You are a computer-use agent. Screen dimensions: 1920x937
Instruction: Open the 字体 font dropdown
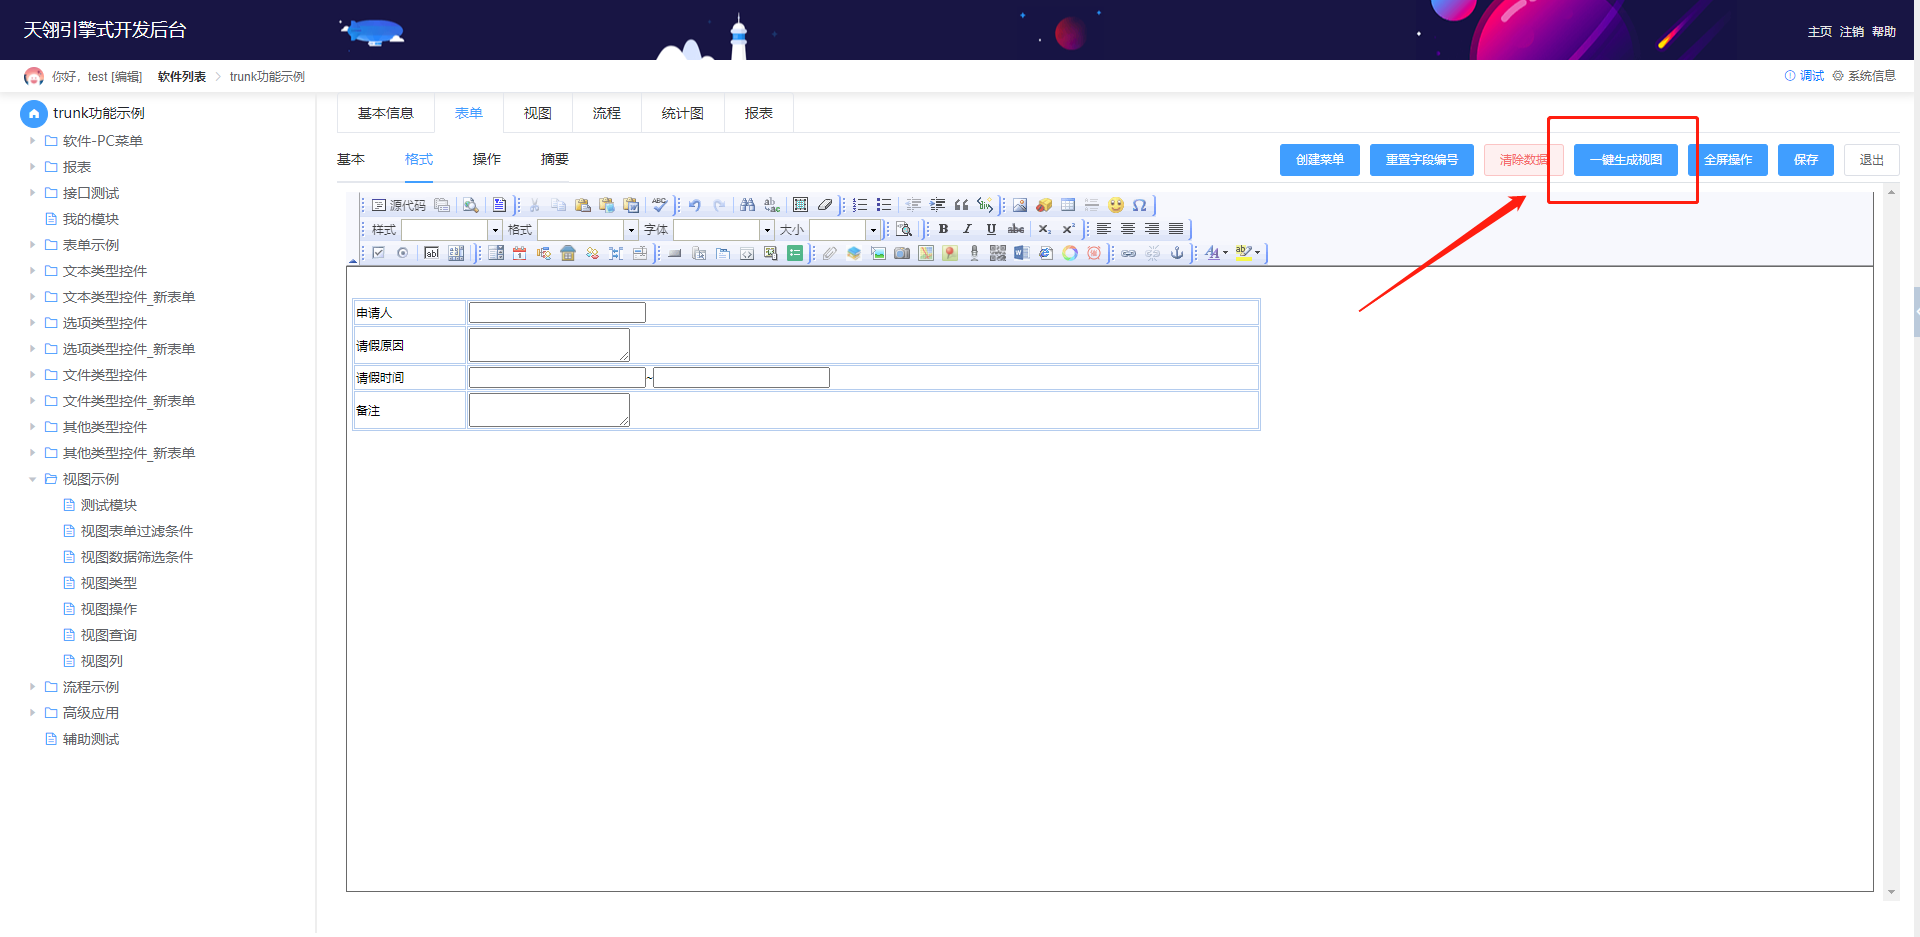(x=724, y=230)
